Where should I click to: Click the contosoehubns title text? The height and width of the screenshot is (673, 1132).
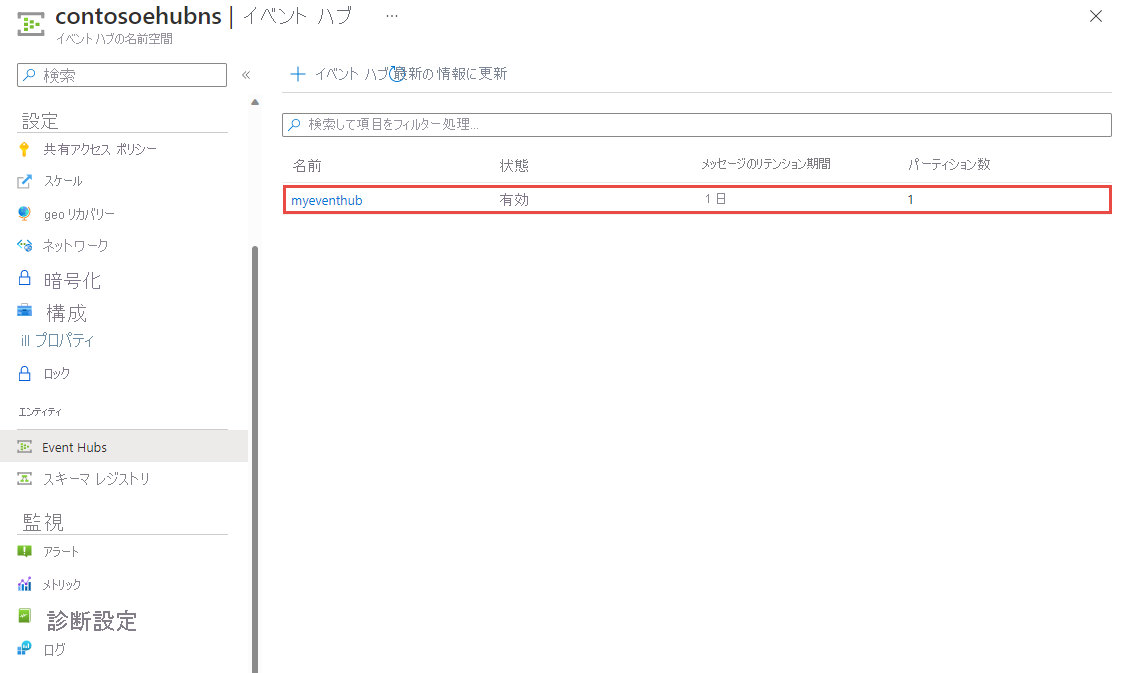coord(139,16)
